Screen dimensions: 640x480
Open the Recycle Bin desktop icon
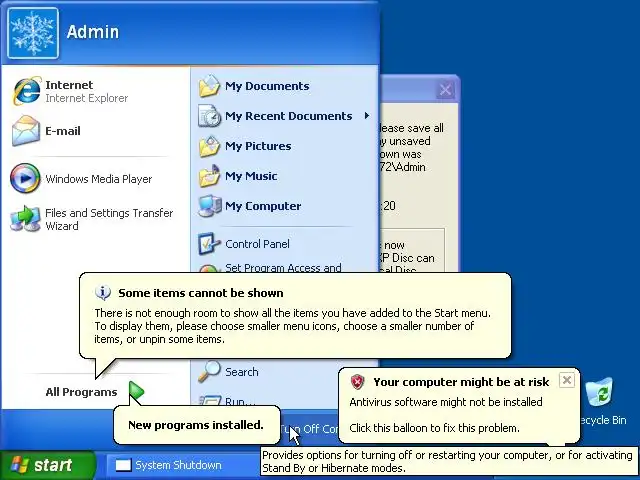point(599,393)
